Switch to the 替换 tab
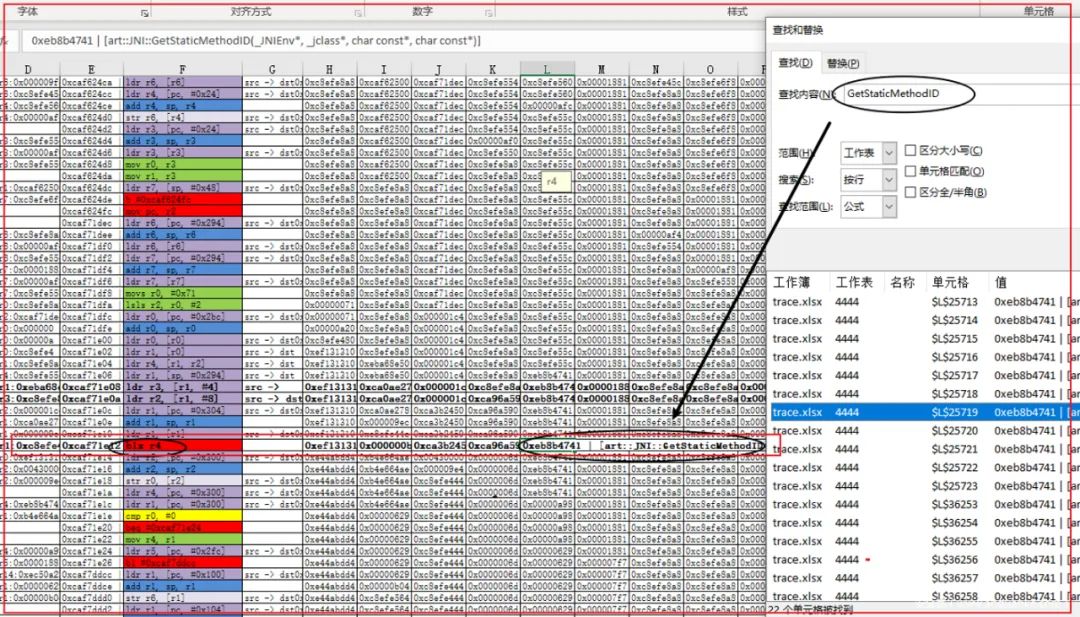1080x617 pixels. 843,63
